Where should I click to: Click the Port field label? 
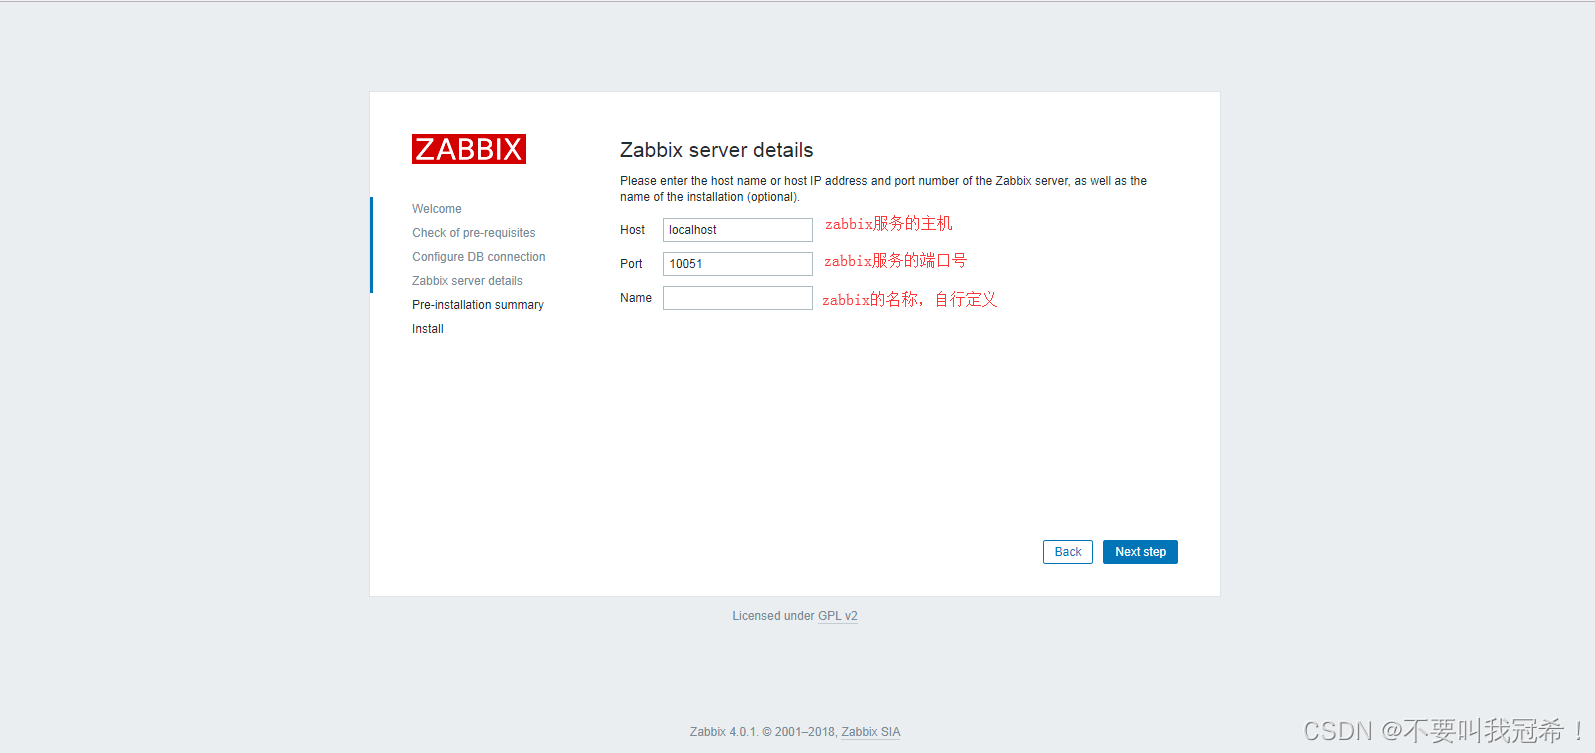pyautogui.click(x=631, y=264)
